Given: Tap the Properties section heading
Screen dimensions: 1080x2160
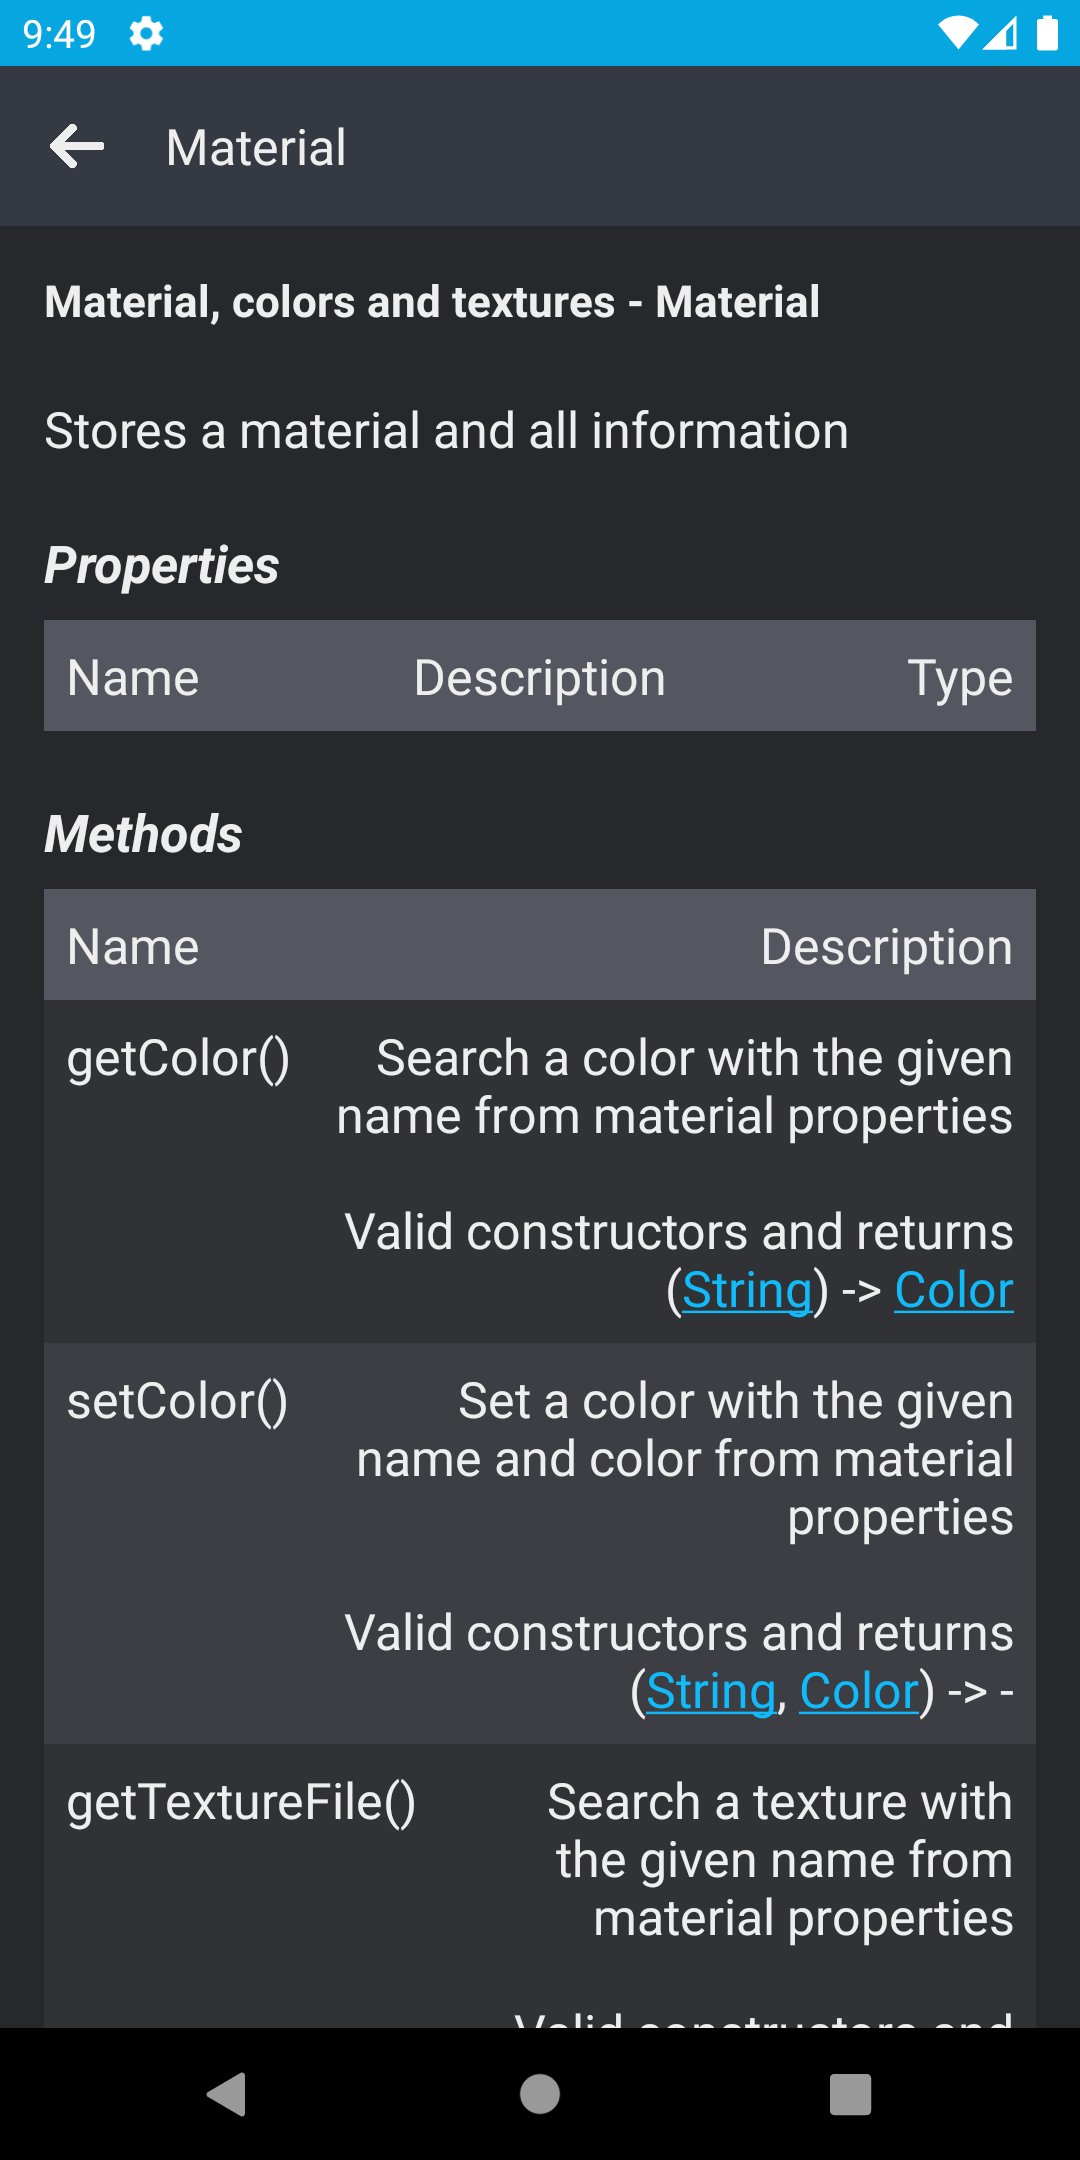Looking at the screenshot, I should coord(162,566).
